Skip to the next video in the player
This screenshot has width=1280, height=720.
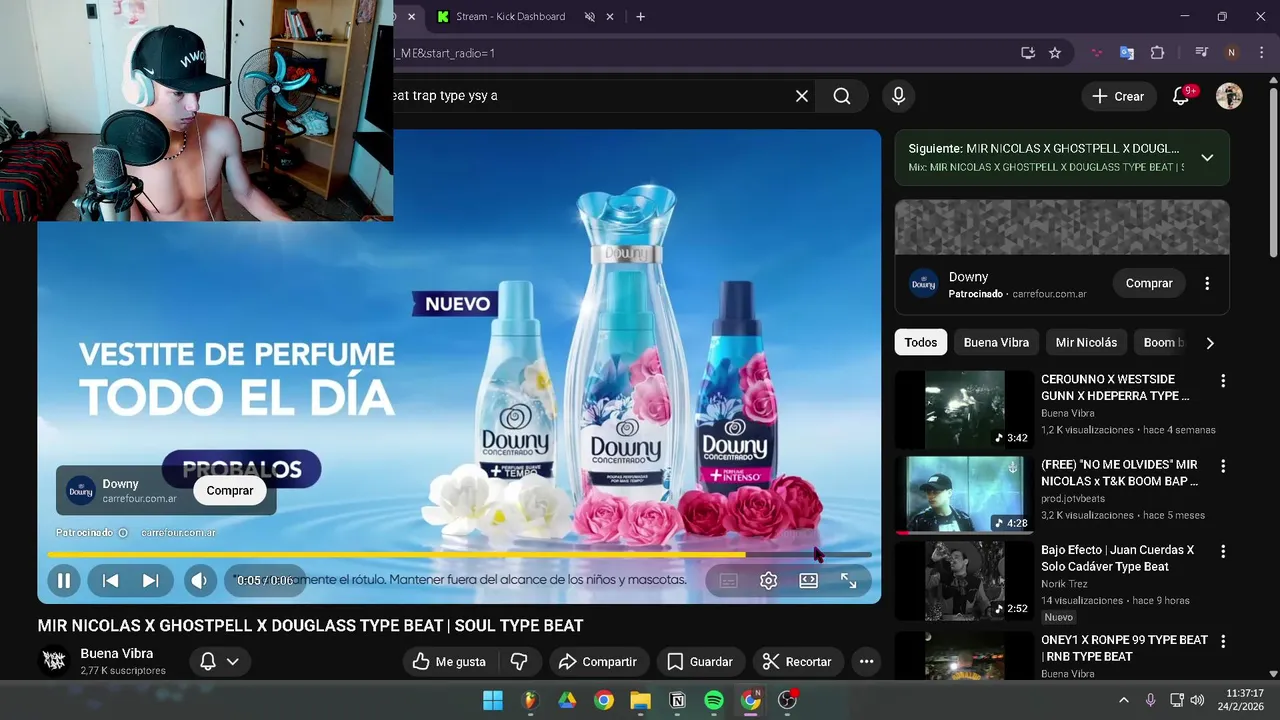coord(150,580)
